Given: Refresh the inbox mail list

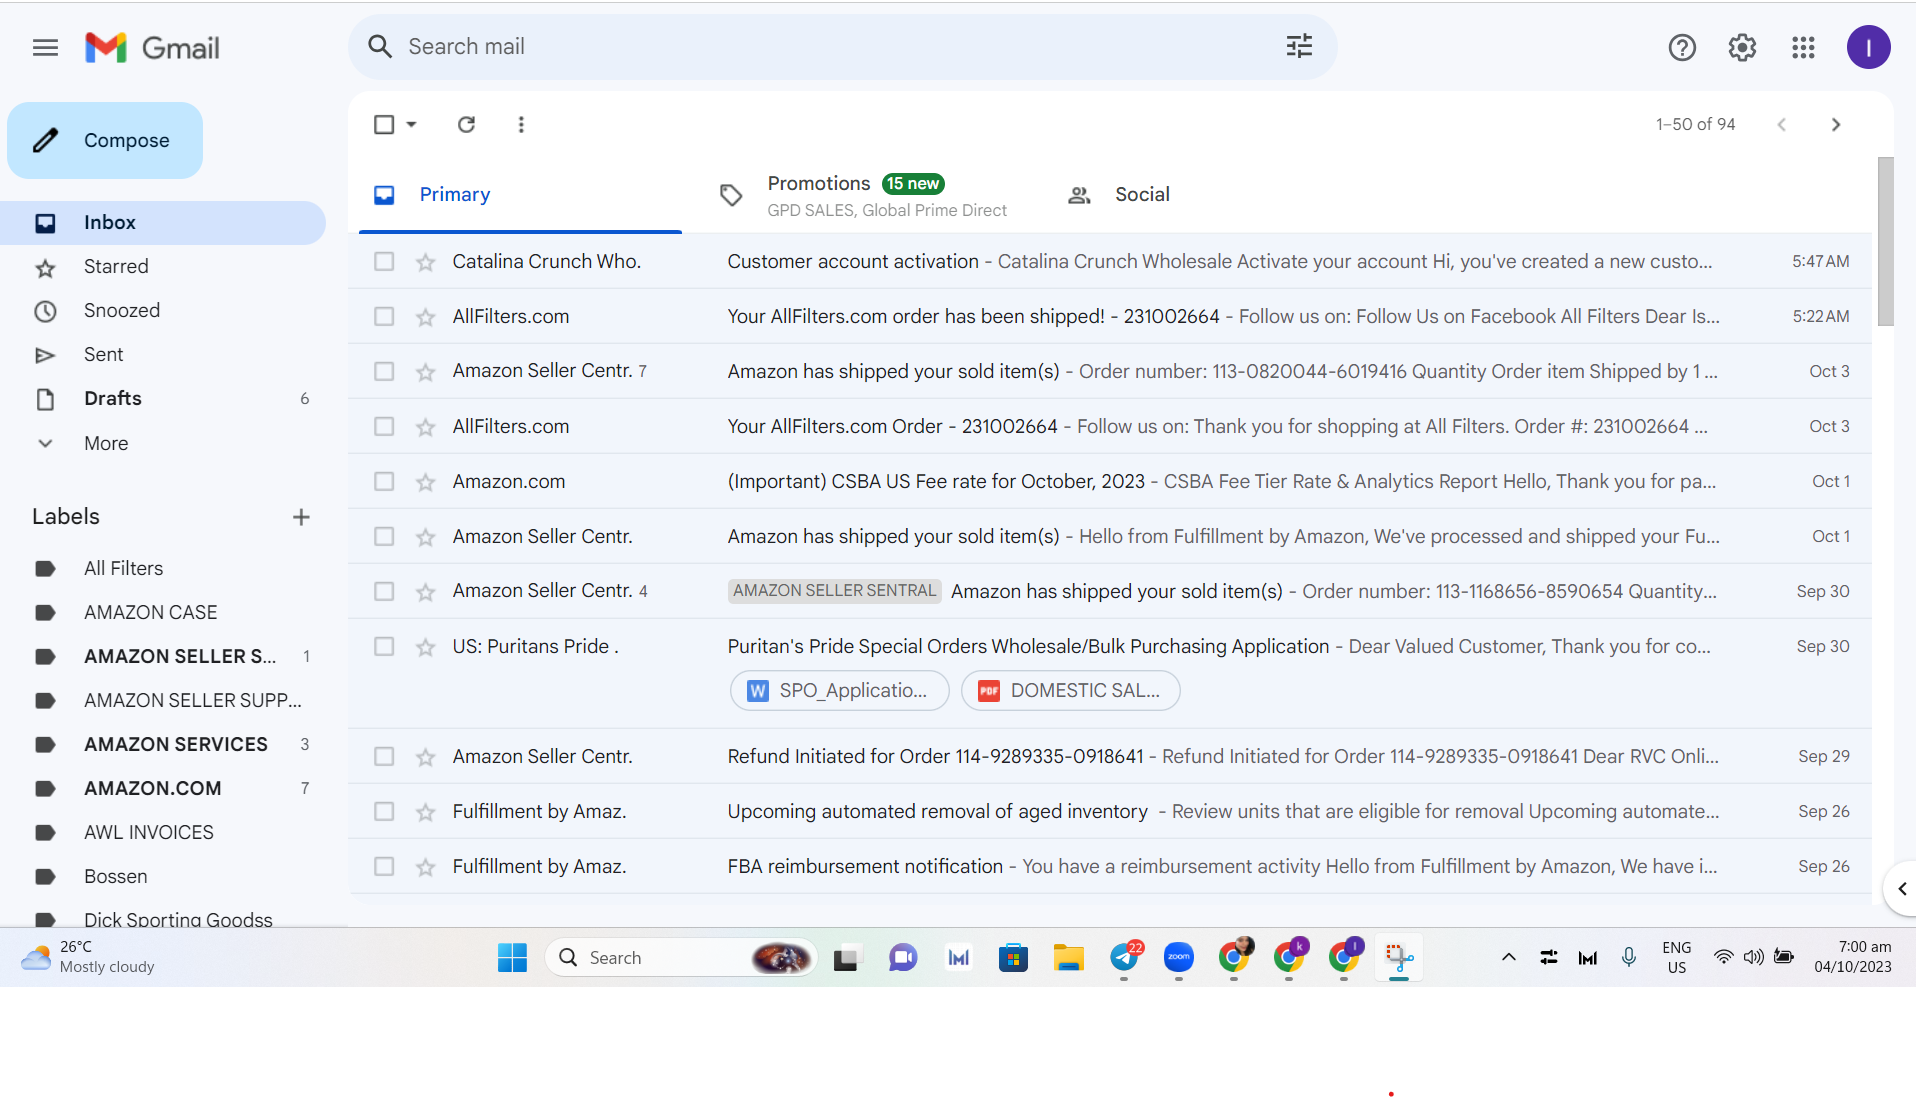Looking at the screenshot, I should point(466,124).
